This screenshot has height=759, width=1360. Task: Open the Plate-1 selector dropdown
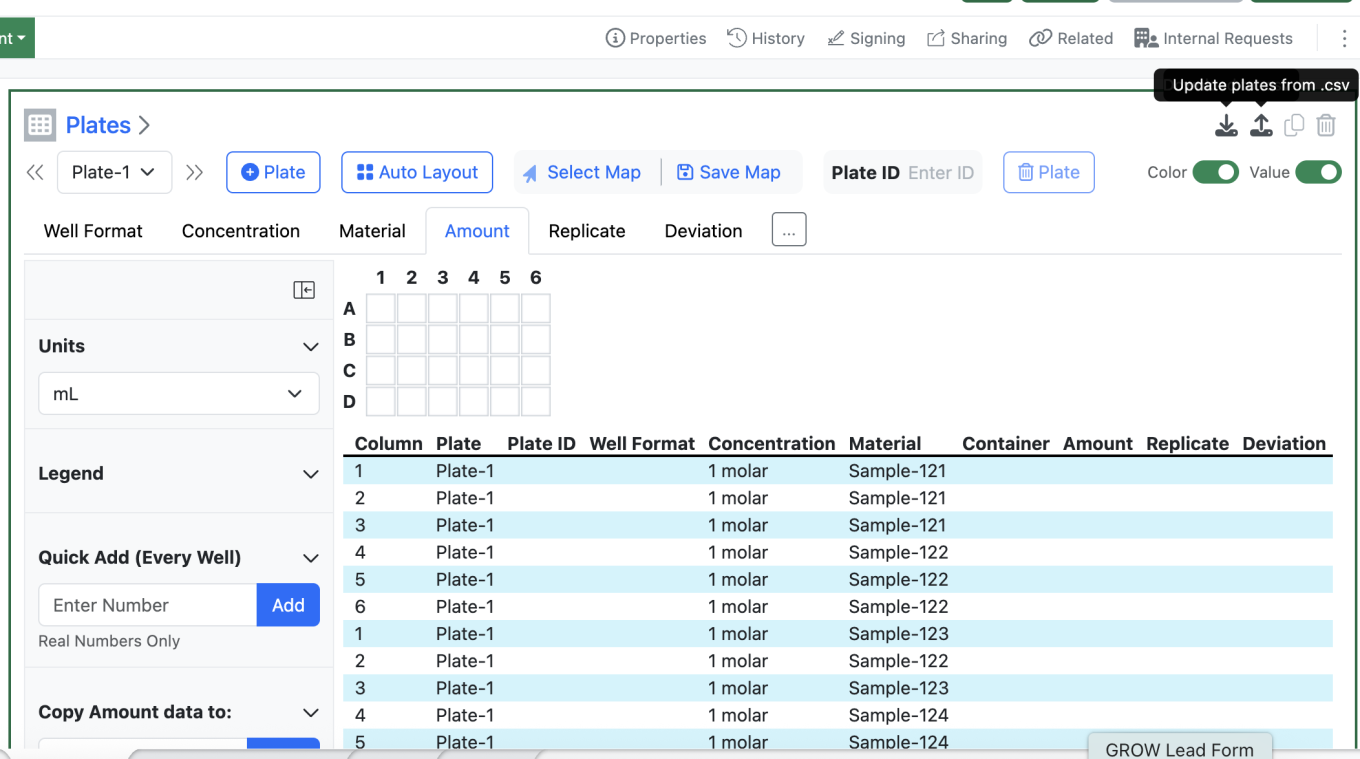pos(114,172)
